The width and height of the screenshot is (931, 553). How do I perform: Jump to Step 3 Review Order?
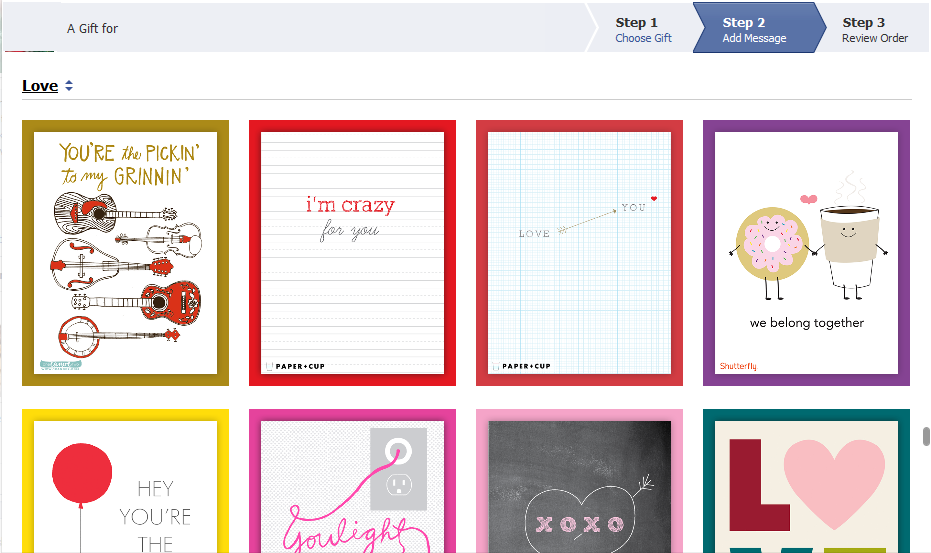coord(874,30)
